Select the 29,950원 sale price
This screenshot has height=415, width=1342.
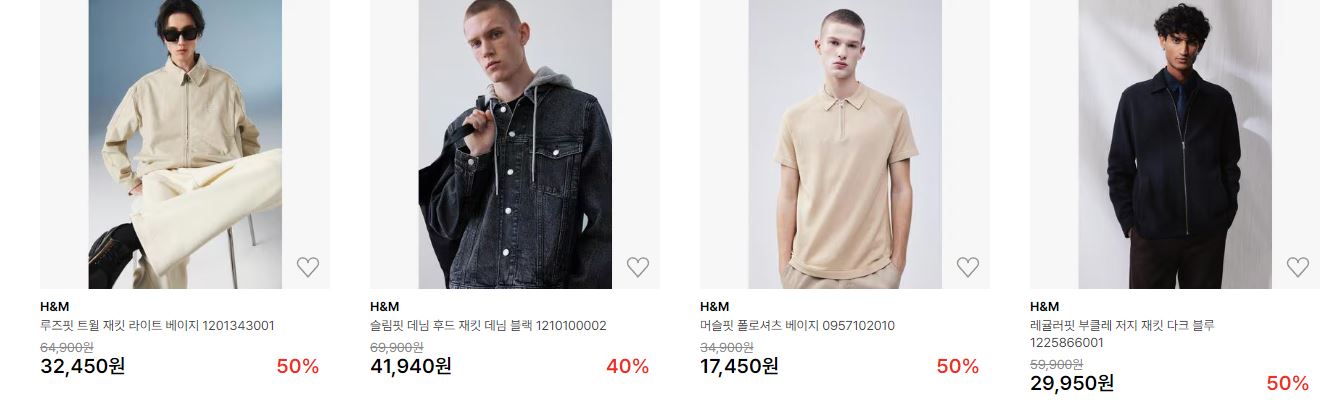pyautogui.click(x=1072, y=383)
